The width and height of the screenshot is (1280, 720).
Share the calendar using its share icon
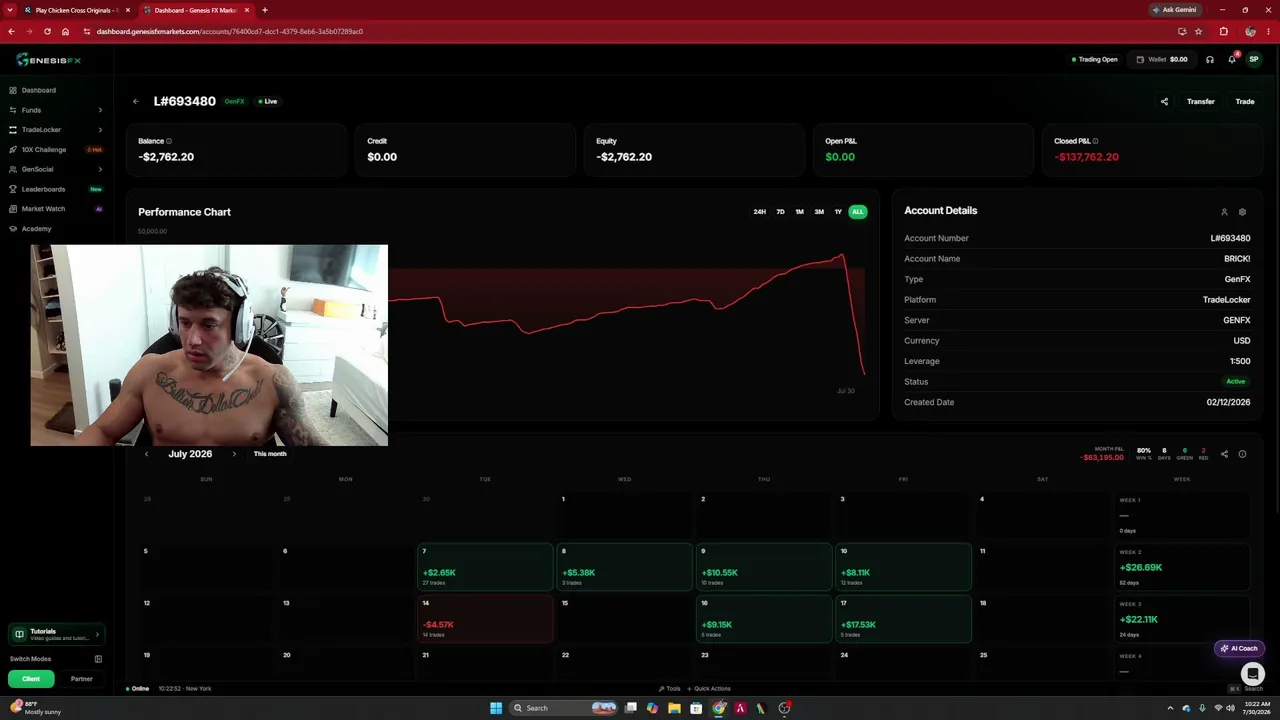click(1224, 454)
